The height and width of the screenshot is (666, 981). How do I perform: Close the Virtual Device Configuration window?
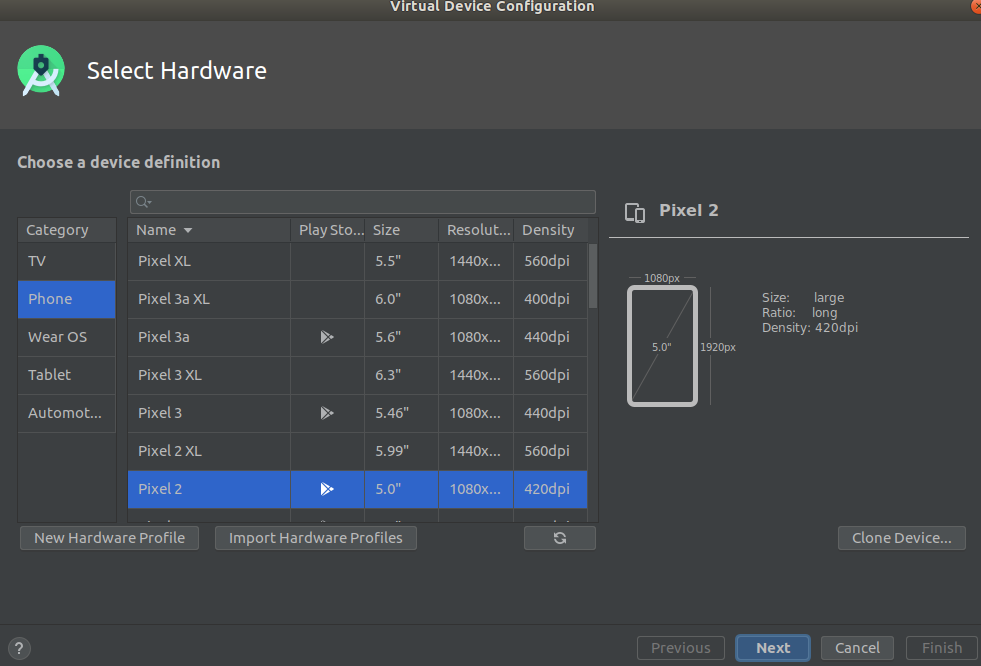click(975, 6)
